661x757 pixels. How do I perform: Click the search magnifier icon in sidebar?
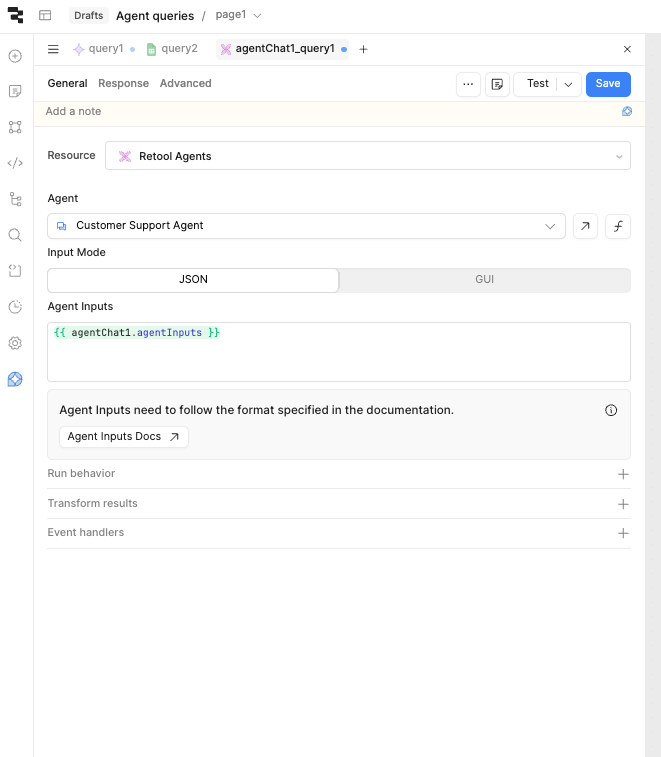tap(15, 235)
